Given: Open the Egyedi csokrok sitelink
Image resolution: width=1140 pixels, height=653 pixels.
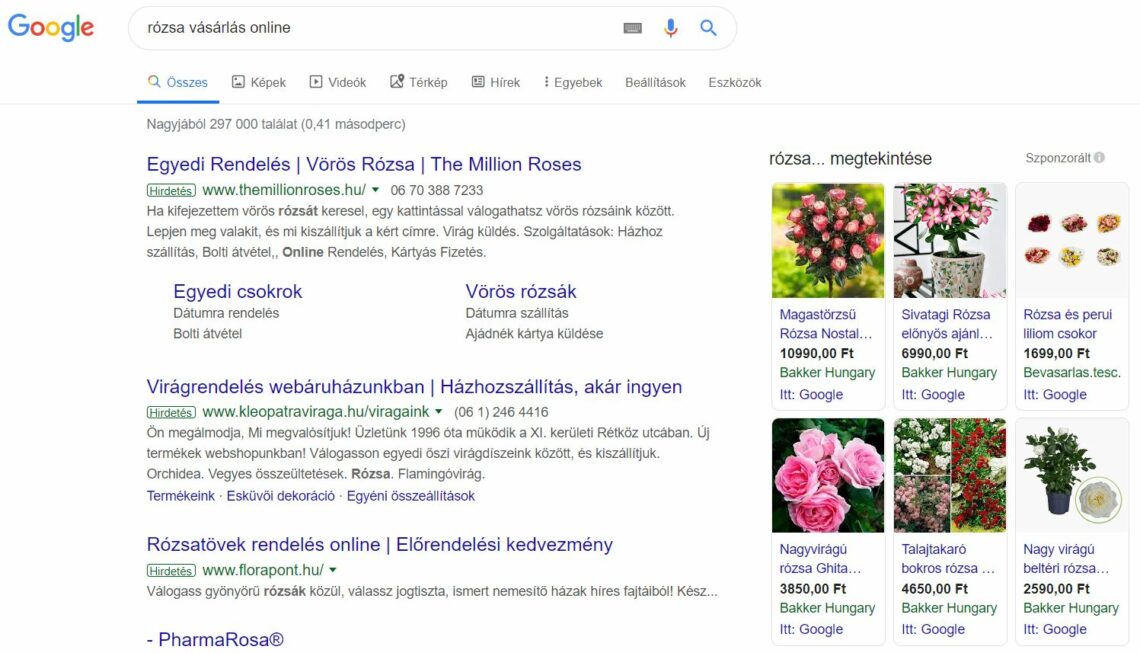Looking at the screenshot, I should tap(237, 292).
